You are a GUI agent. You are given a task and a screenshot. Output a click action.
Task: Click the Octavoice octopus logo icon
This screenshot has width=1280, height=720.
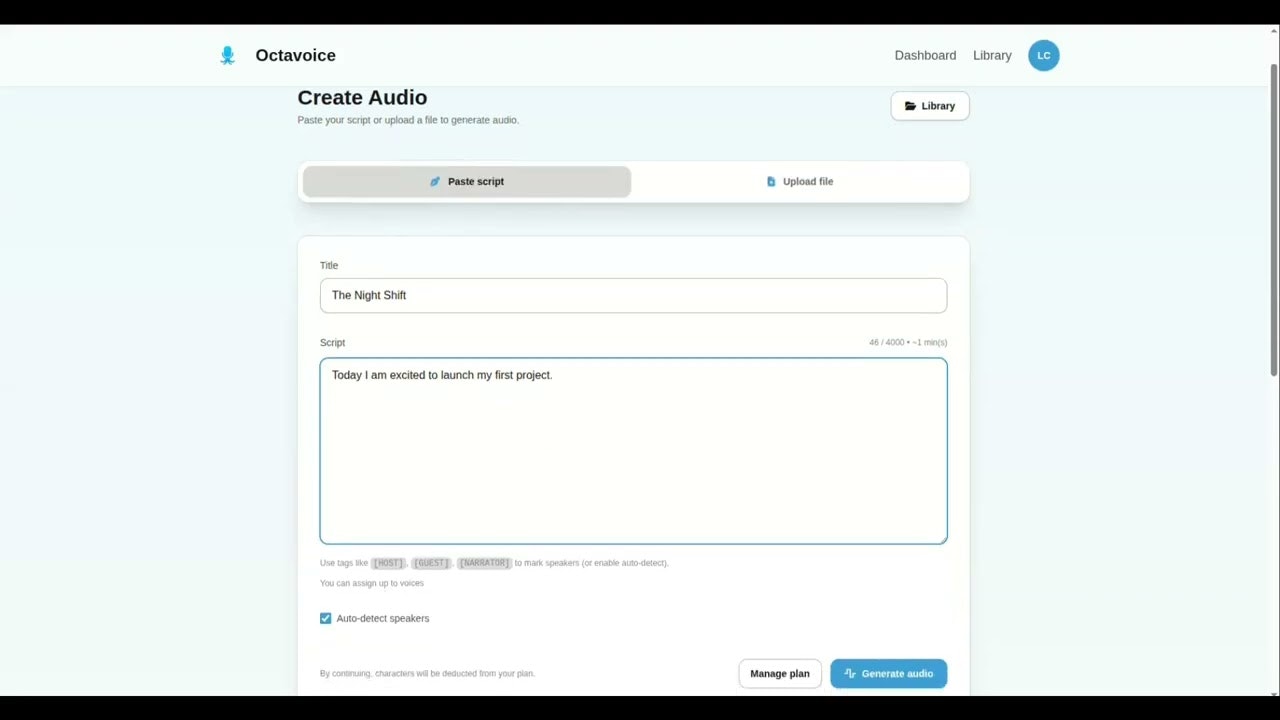click(x=227, y=55)
